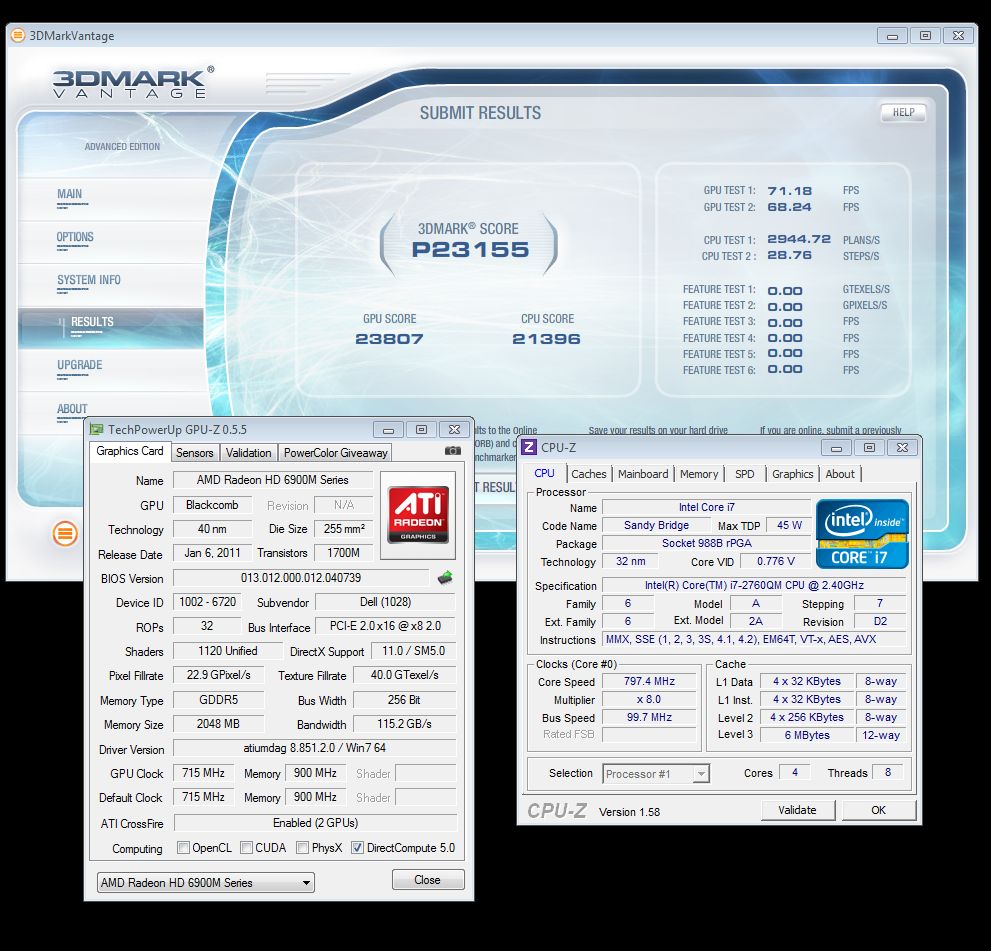Click the GPU-Z screenshot camera icon
Viewport: 991px width, 951px height.
coord(453,451)
